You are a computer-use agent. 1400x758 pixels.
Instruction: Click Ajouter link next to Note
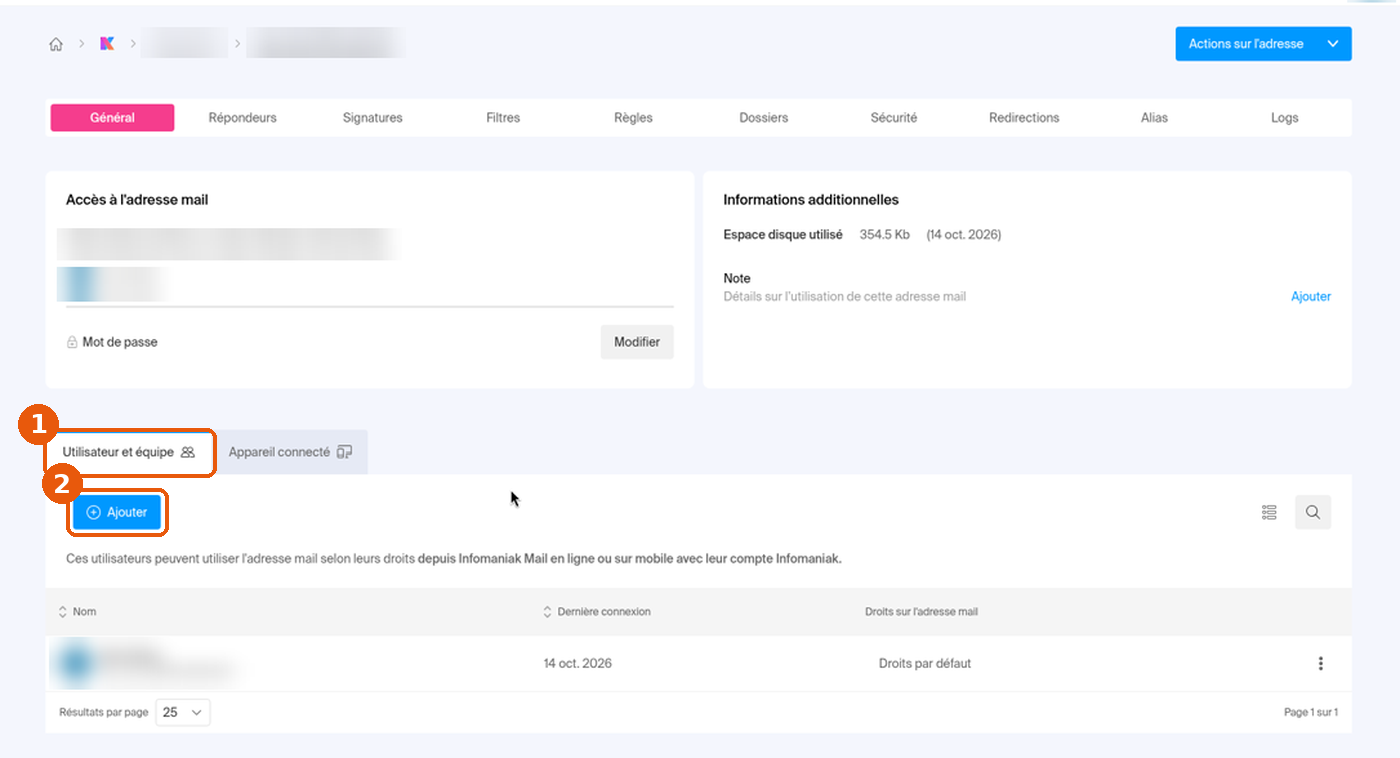[1311, 297]
